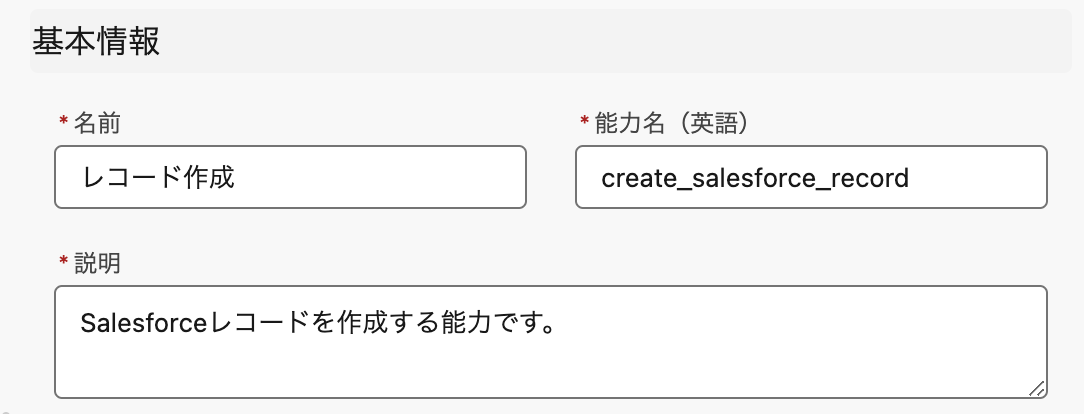
Task: Click inside the 説明 text area
Action: click(x=550, y=360)
